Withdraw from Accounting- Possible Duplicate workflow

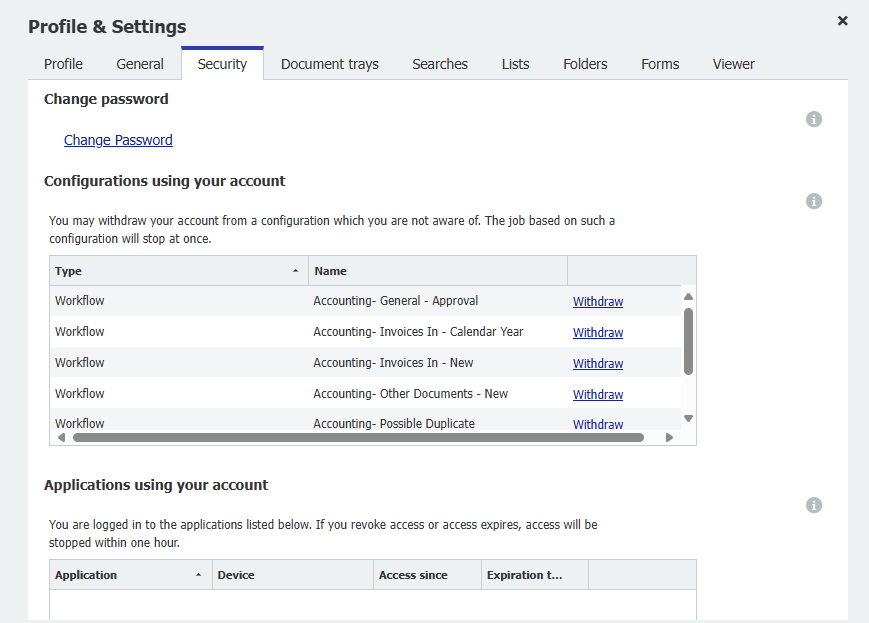(x=597, y=424)
